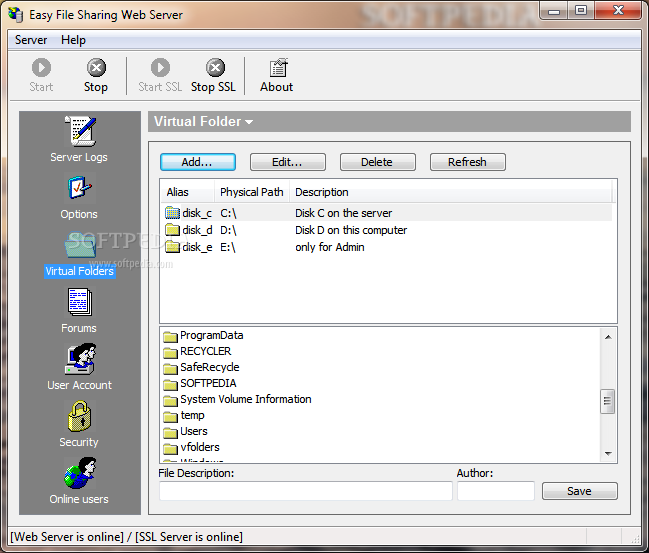Click the 'C:\' physical path cell
Image resolution: width=649 pixels, height=553 pixels.
[228, 213]
